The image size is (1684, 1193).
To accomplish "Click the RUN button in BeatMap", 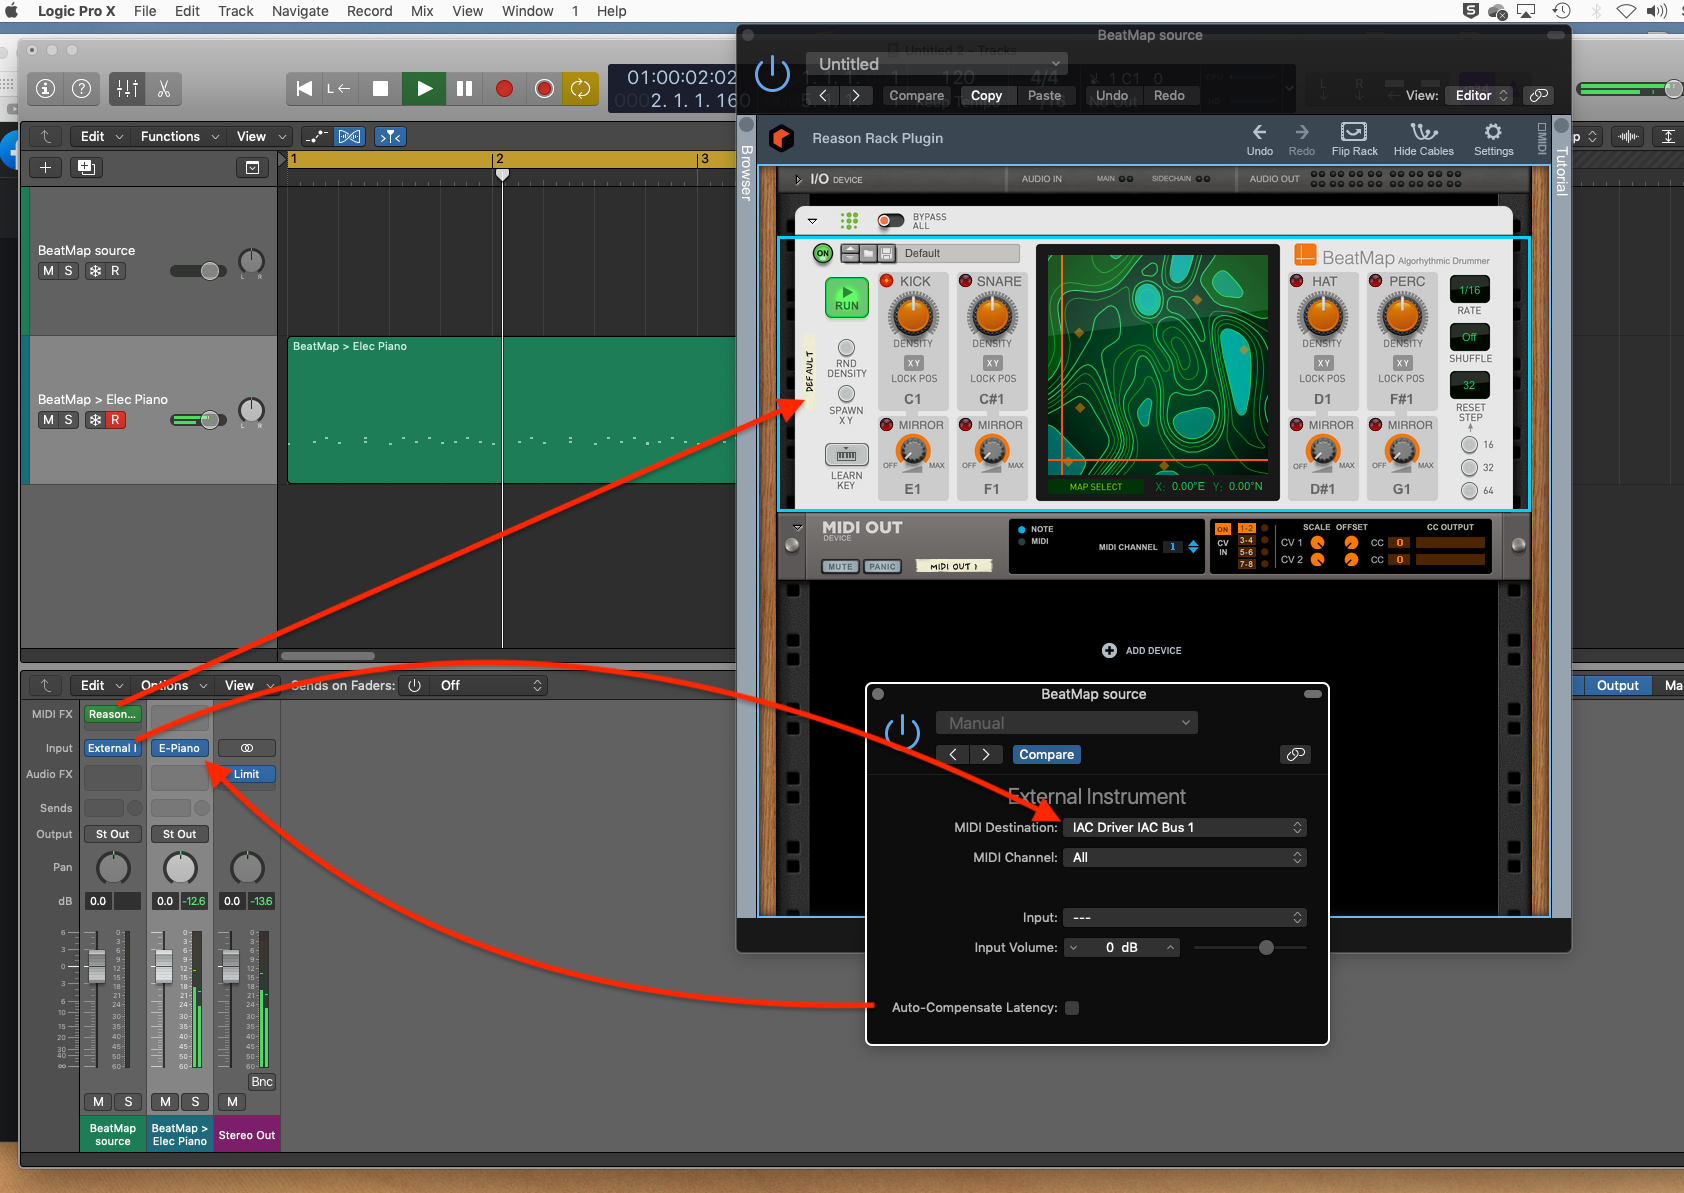I will click(x=847, y=297).
